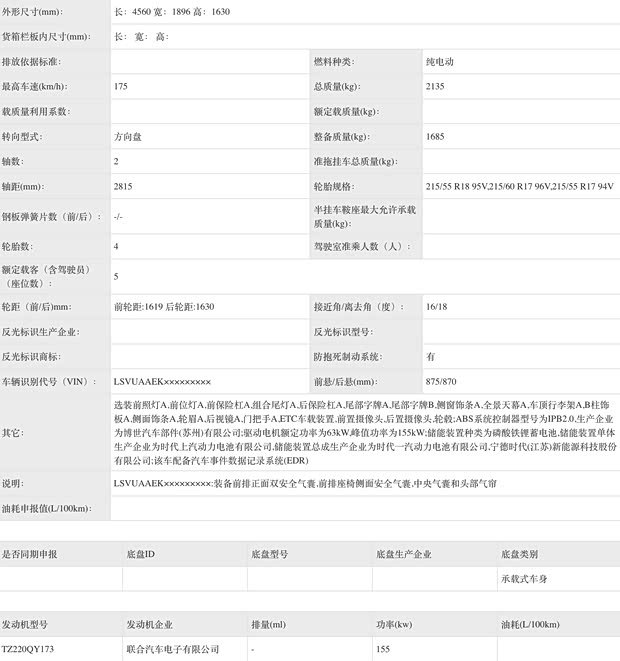Select the leaf spring value -/-
This screenshot has width=620, height=661.
click(x=118, y=217)
